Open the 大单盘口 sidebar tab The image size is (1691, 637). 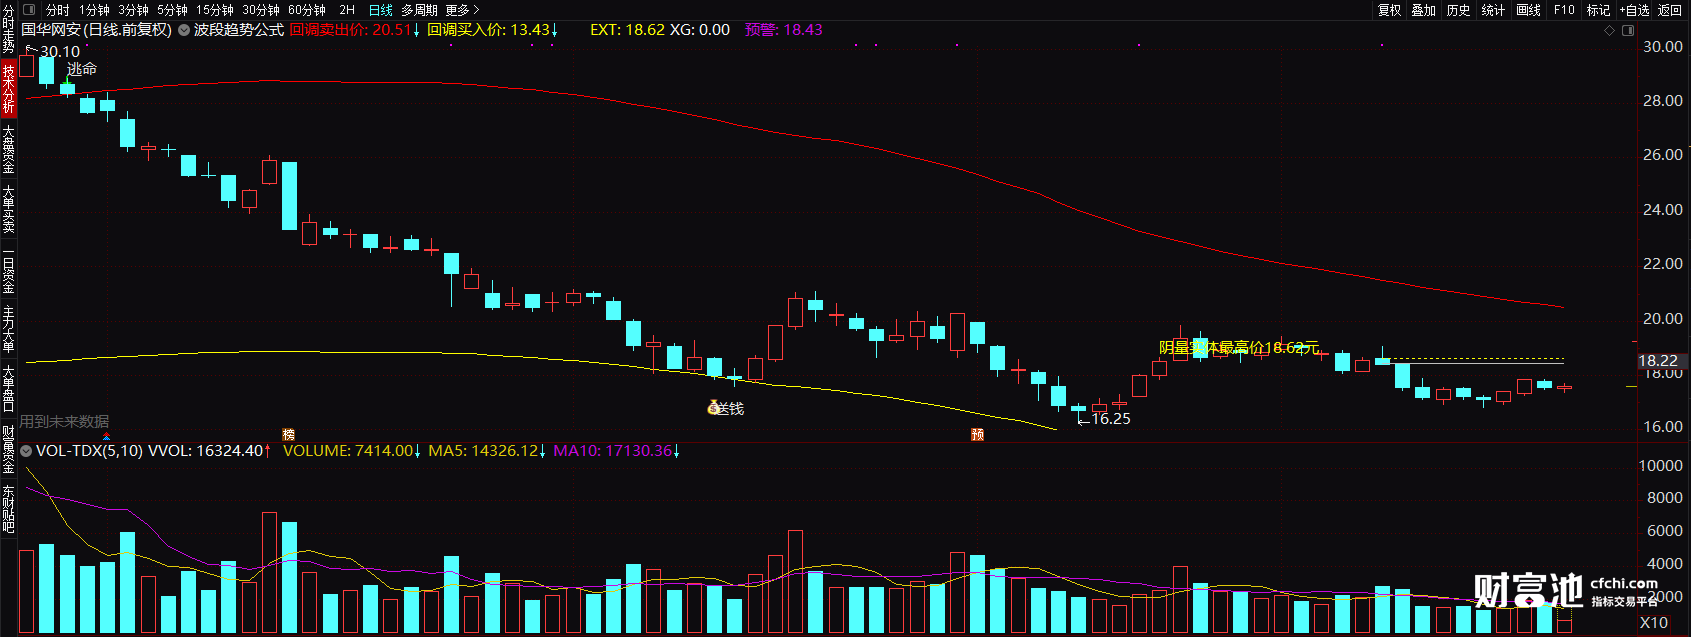[8, 388]
